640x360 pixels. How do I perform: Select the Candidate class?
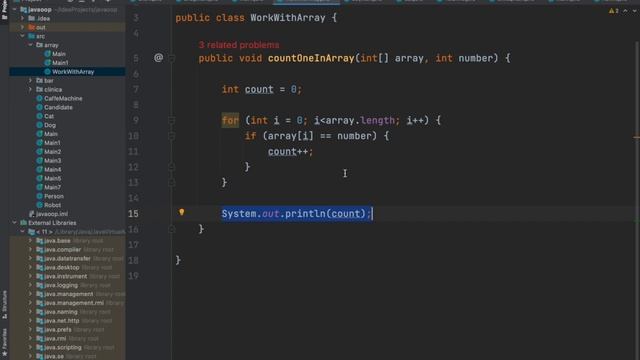click(58, 107)
